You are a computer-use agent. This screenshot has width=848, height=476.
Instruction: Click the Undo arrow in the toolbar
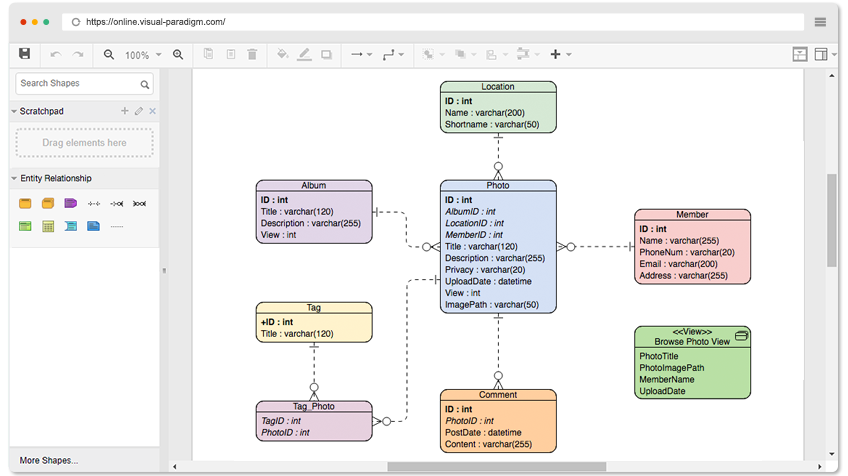[x=55, y=54]
